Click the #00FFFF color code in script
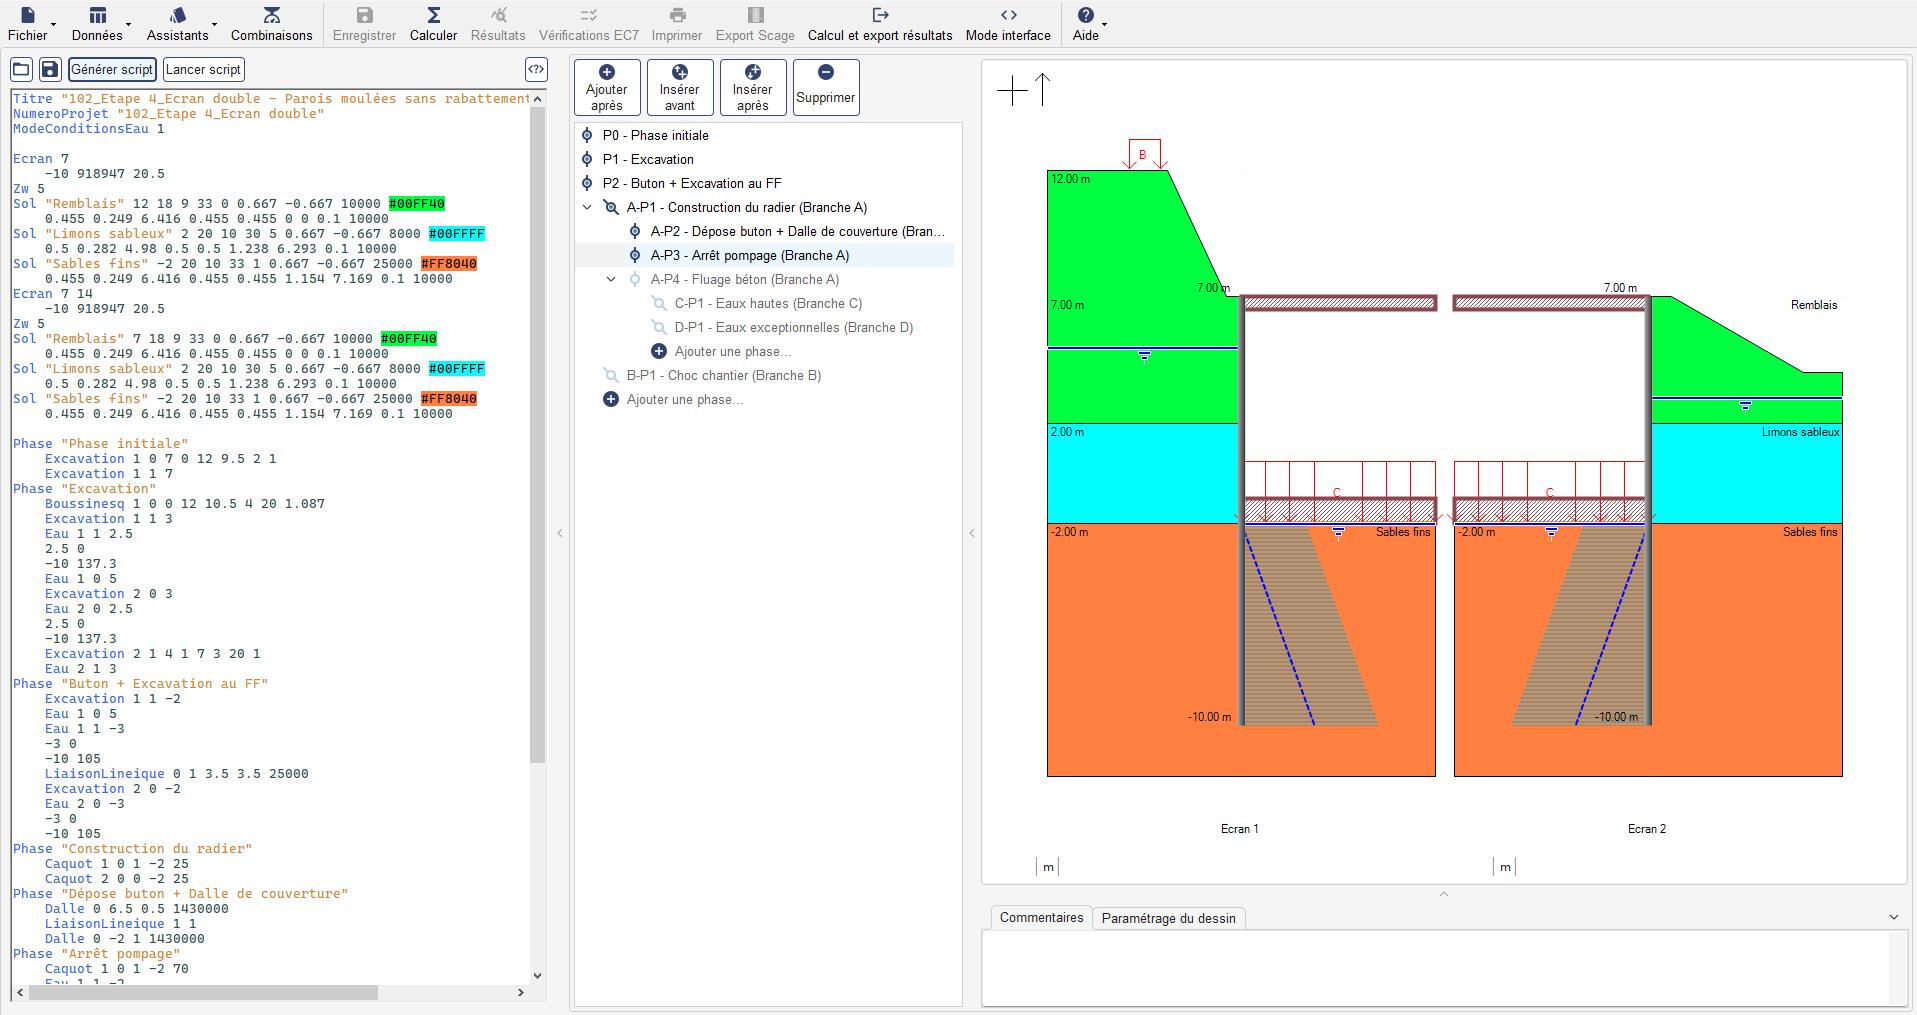The image size is (1917, 1015). click(456, 234)
